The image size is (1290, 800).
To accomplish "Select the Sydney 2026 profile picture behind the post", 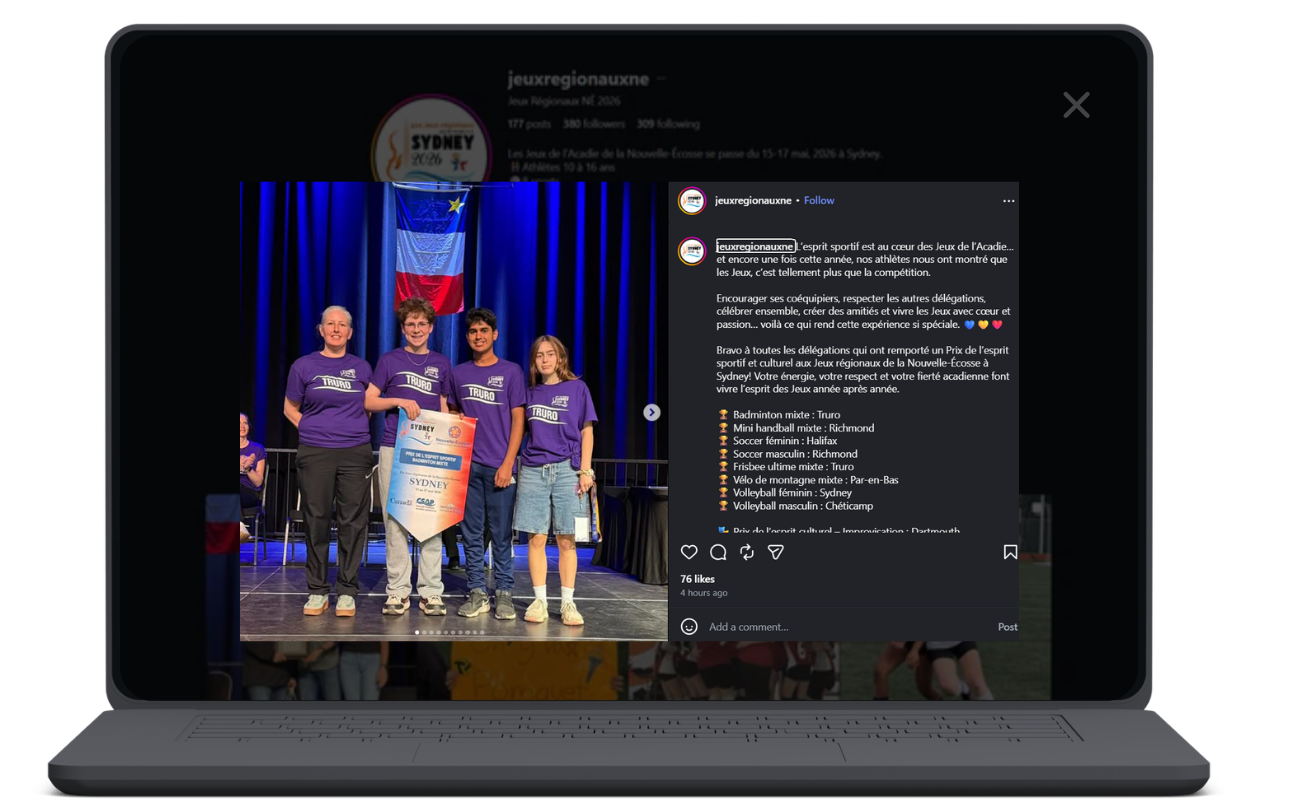I will pyautogui.click(x=431, y=150).
